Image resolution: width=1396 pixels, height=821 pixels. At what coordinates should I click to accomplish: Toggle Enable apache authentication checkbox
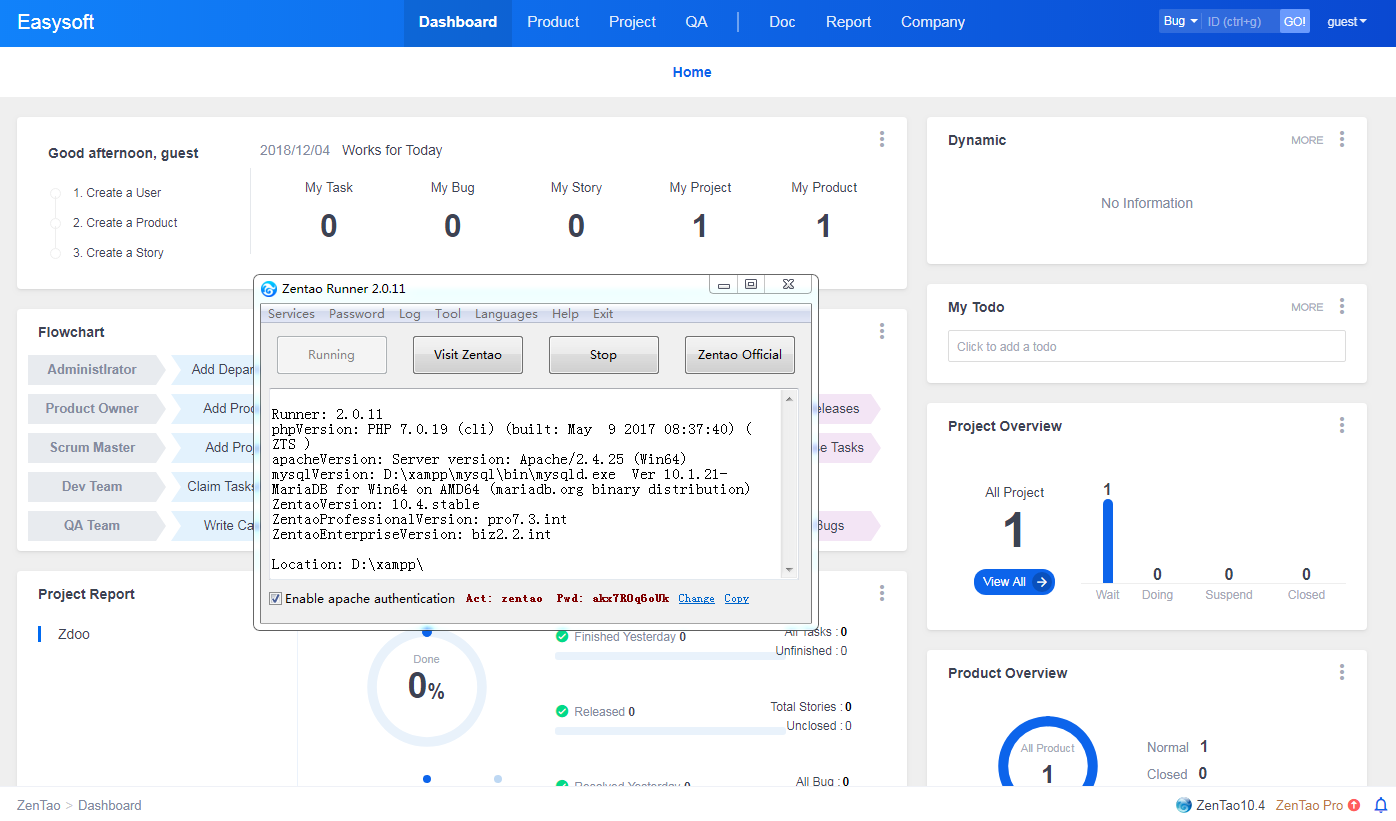pos(275,598)
